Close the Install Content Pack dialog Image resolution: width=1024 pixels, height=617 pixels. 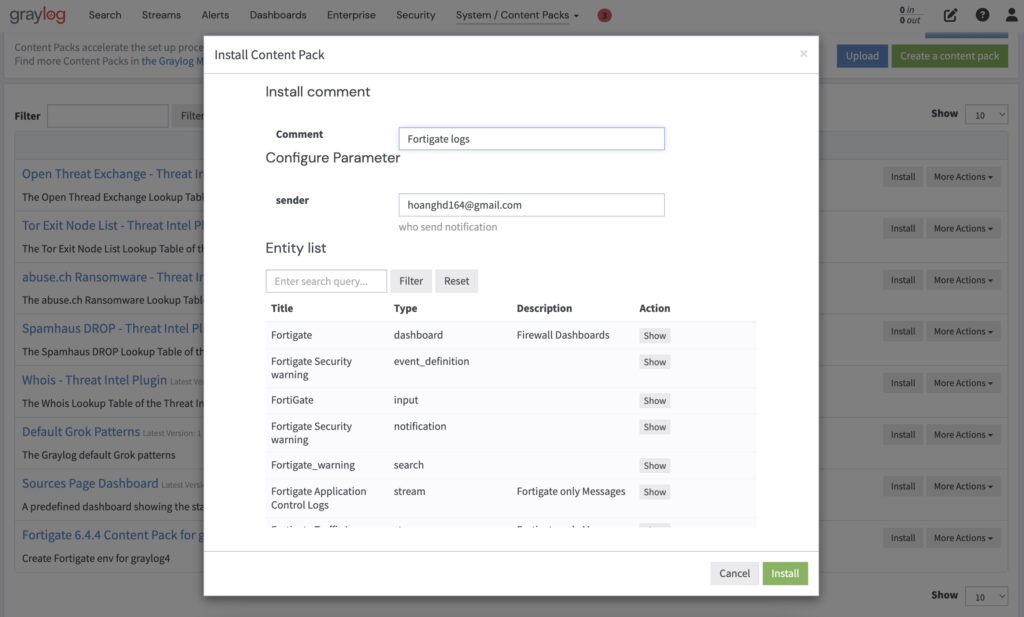click(803, 54)
